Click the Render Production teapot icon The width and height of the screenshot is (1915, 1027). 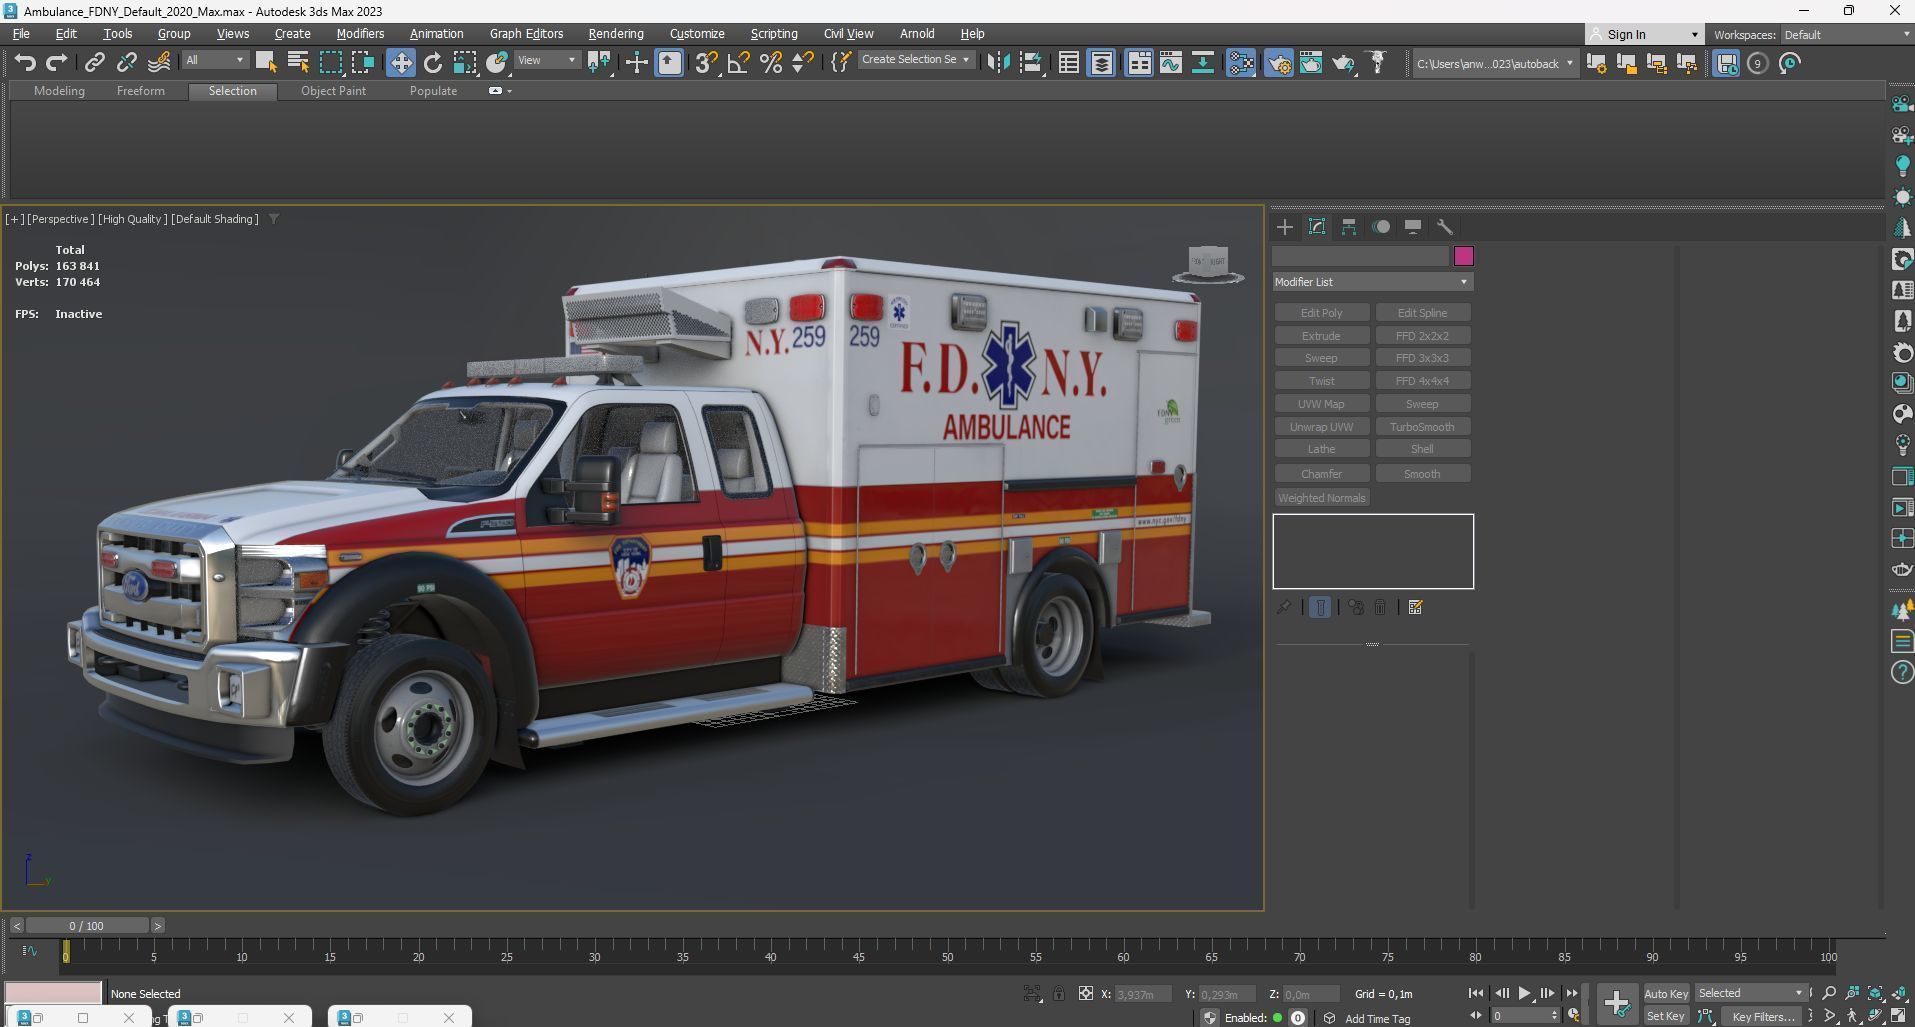pyautogui.click(x=1343, y=63)
